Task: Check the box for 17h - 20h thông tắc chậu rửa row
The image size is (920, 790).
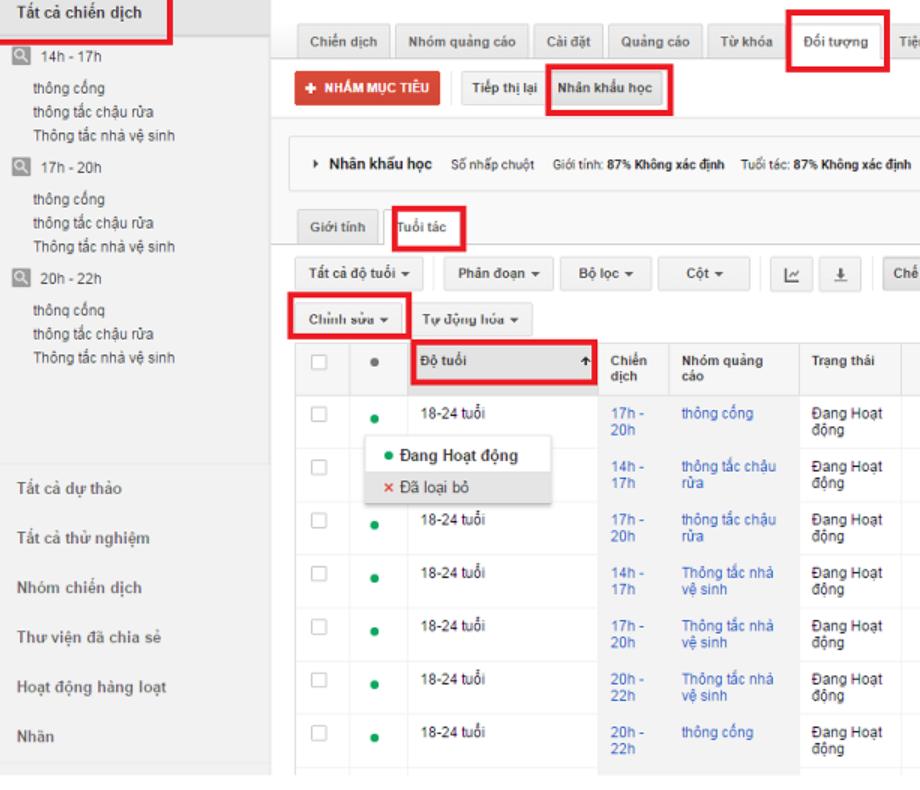Action: (319, 521)
